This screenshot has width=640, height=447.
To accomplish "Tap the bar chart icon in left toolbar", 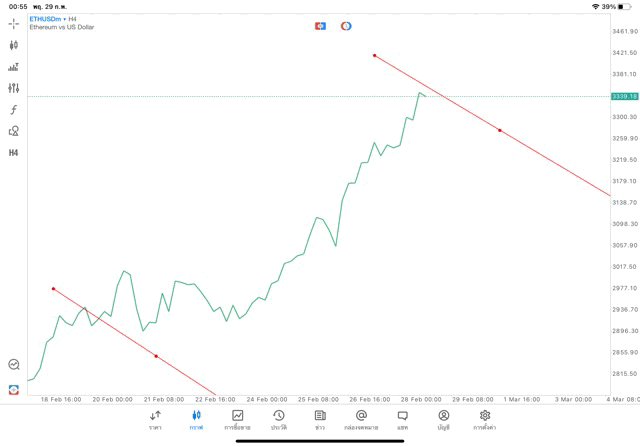I will pyautogui.click(x=14, y=67).
